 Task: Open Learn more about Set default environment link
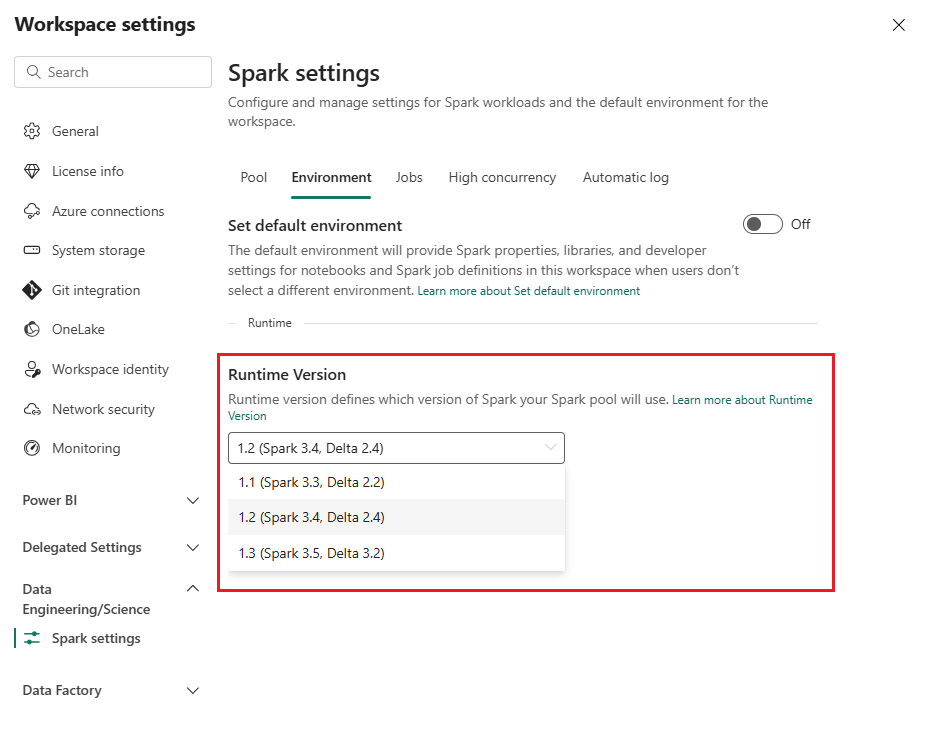528,291
